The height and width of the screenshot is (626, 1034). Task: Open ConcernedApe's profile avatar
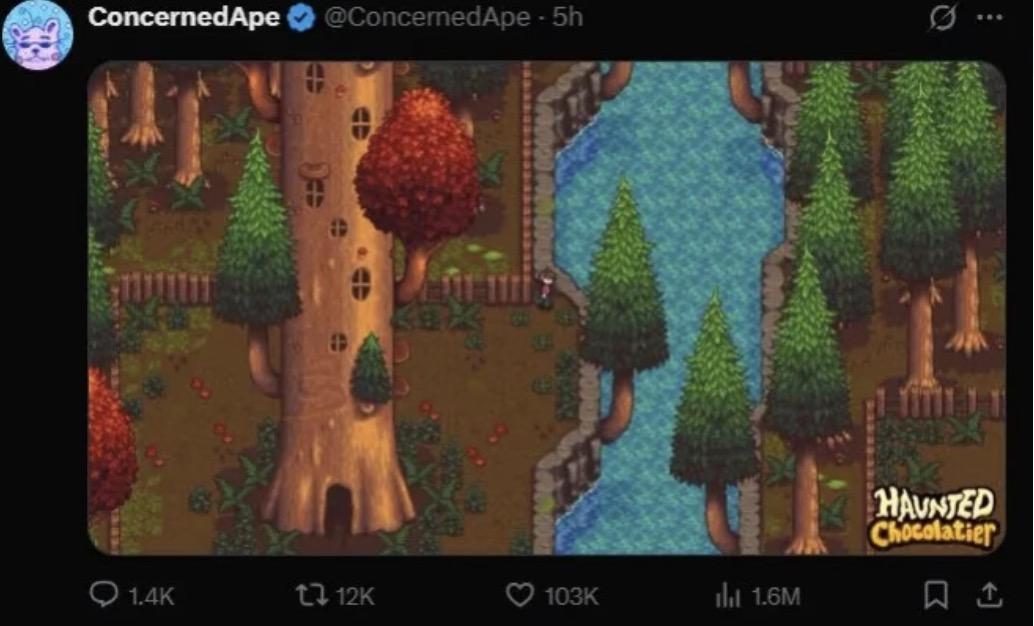tap(38, 34)
